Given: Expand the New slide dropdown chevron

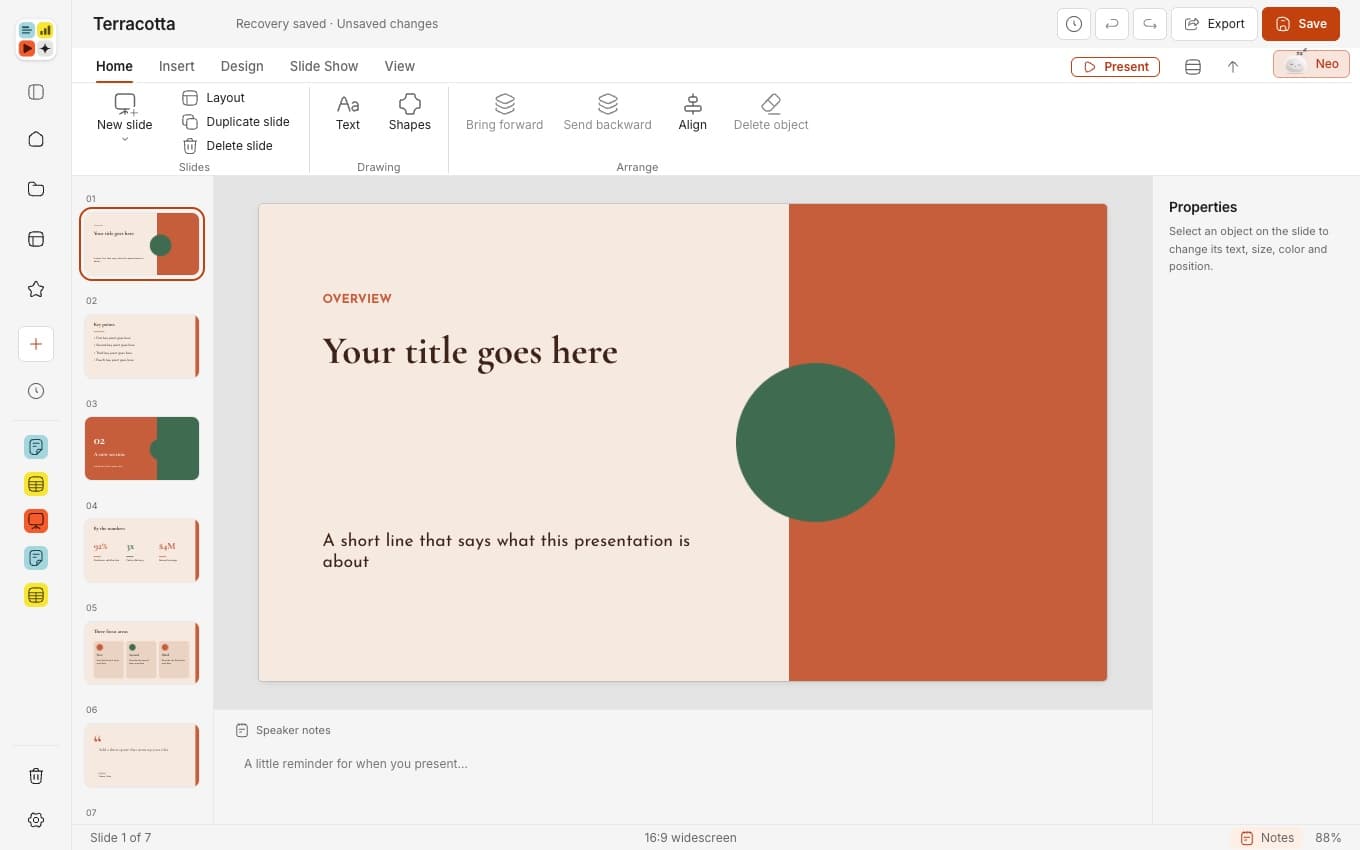Looking at the screenshot, I should [125, 139].
